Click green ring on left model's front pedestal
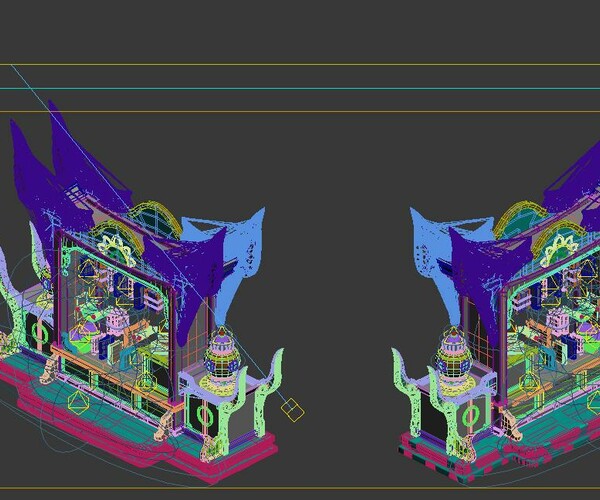600x500 pixels. click(x=205, y=416)
